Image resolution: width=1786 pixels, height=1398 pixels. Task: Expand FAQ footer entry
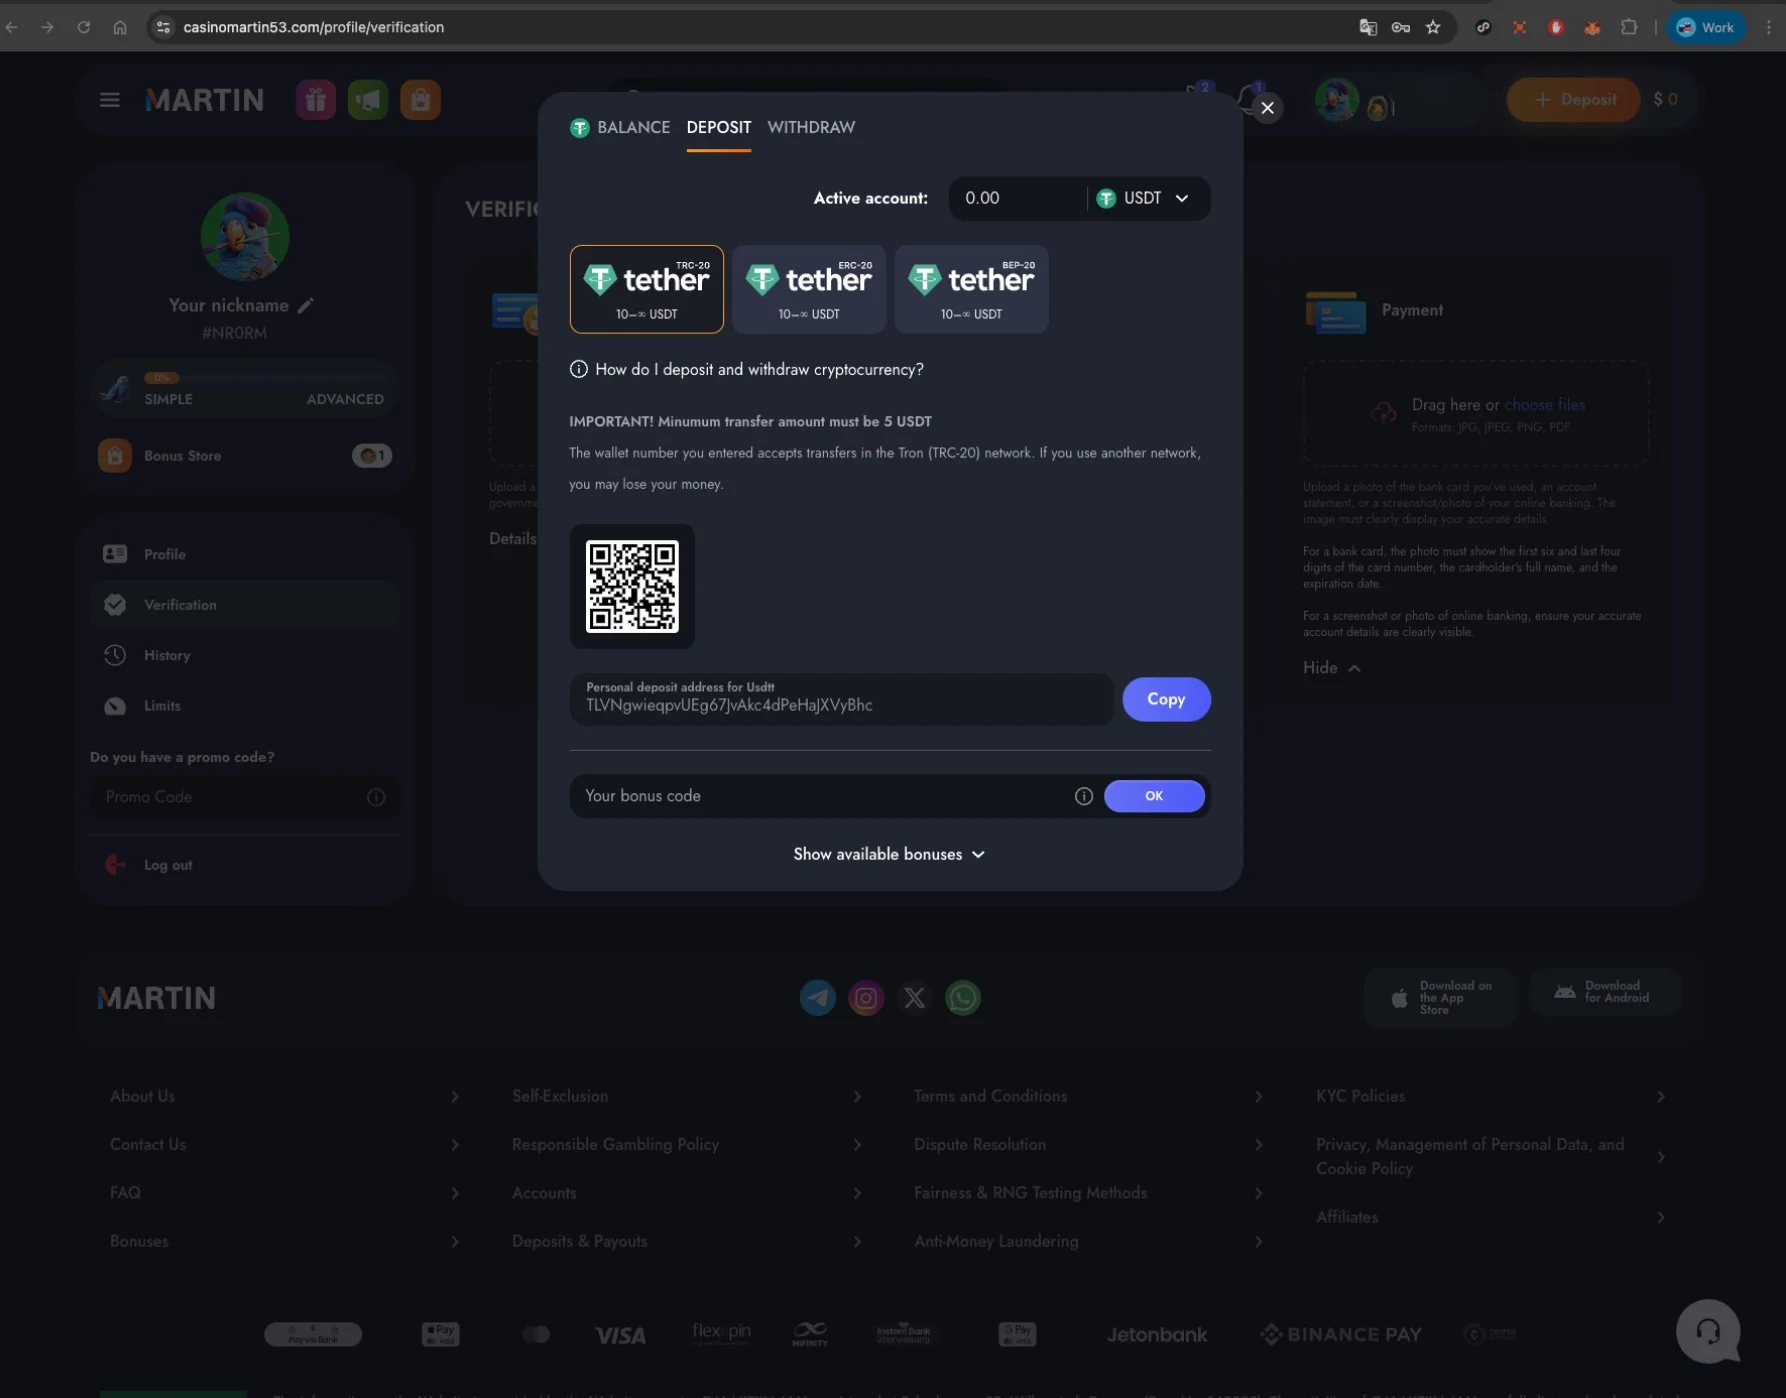coord(285,1193)
